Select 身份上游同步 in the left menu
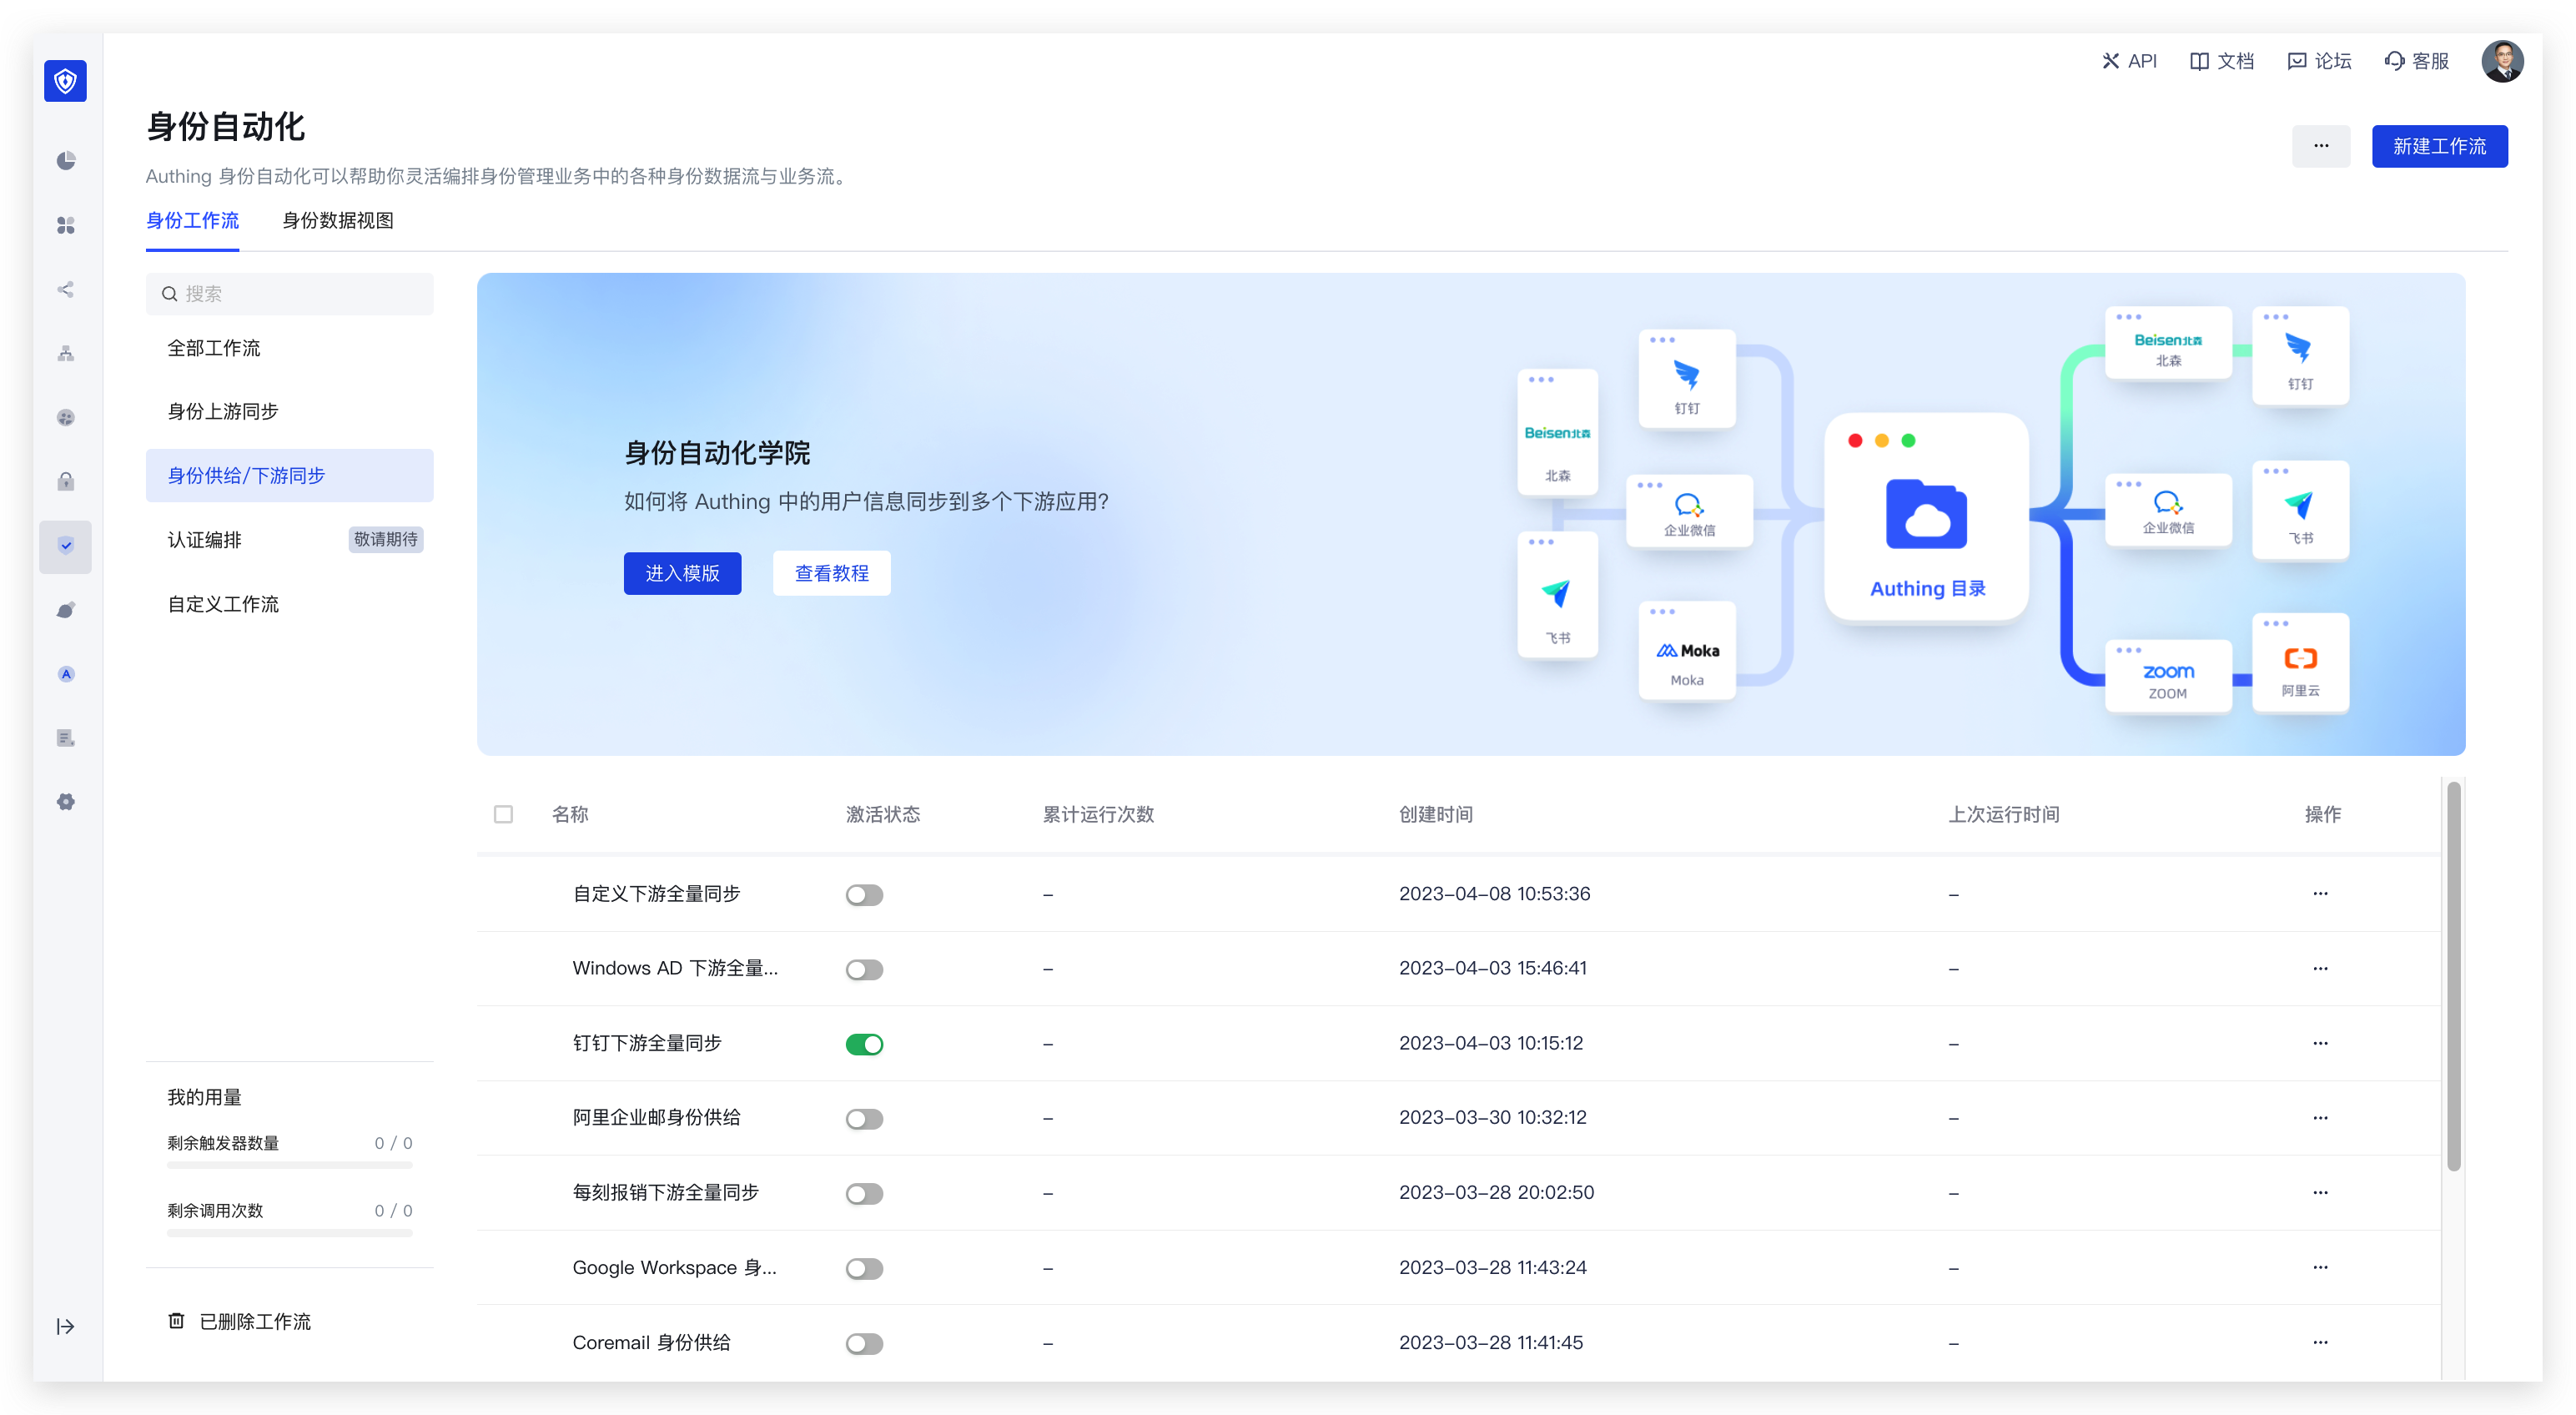Viewport: 2576px width, 1415px height. click(223, 411)
